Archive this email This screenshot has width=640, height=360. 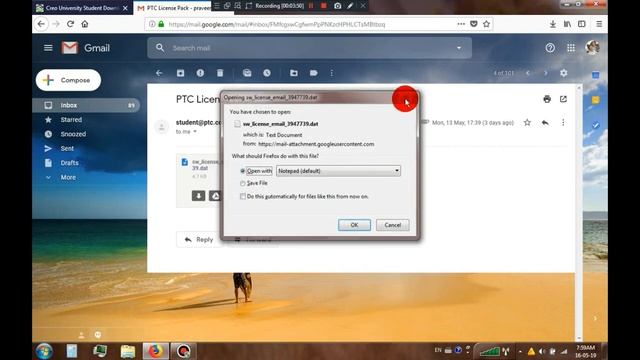180,73
